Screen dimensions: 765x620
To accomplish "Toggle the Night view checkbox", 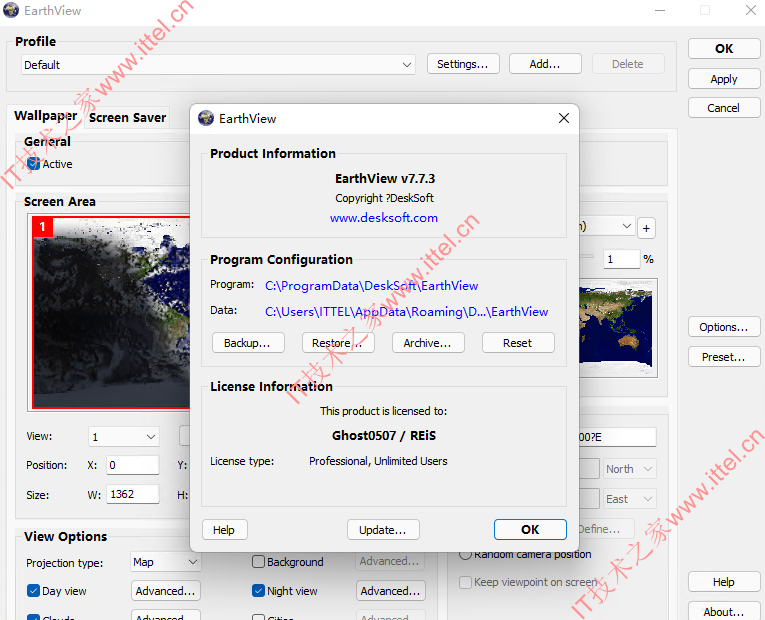I will [258, 591].
